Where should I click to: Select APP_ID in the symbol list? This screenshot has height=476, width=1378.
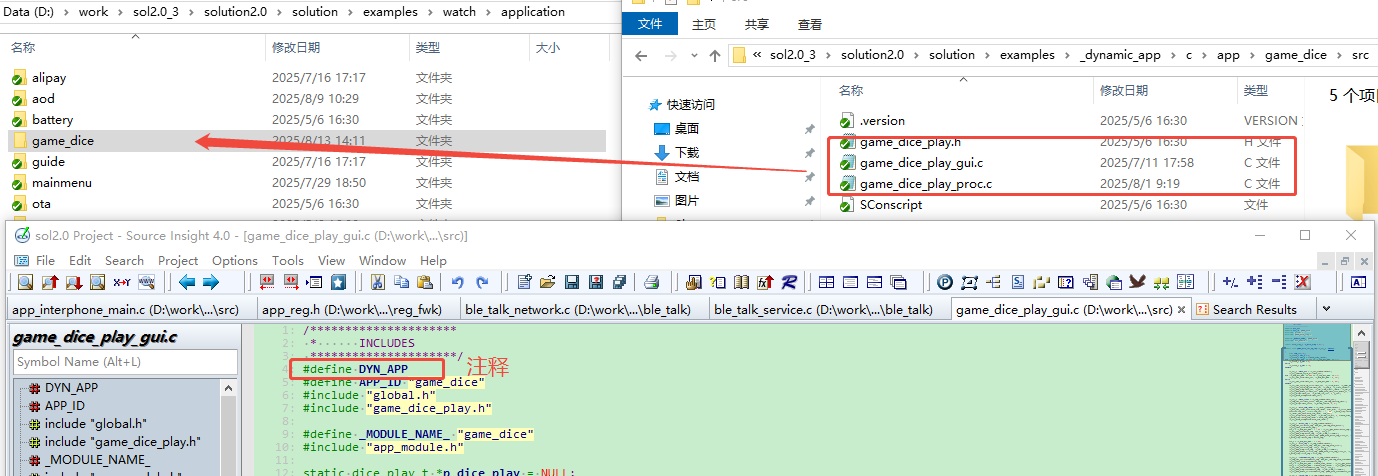tap(65, 405)
